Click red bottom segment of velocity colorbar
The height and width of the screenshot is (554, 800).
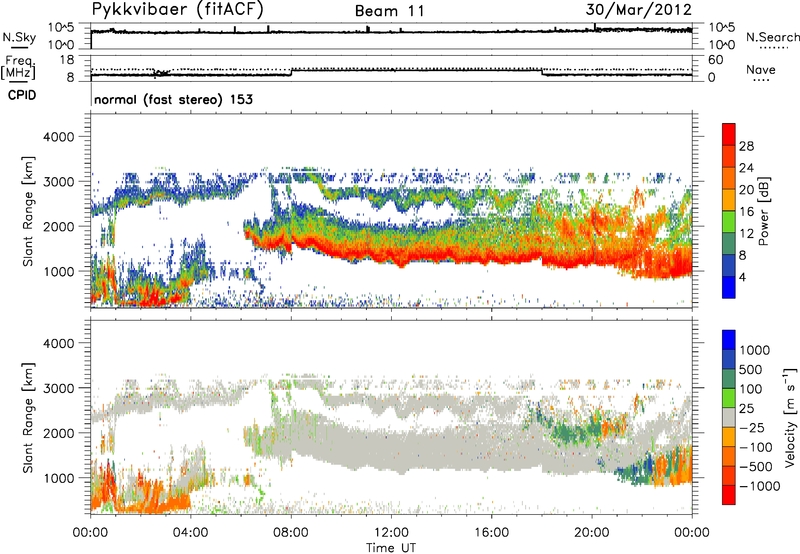[x=729, y=495]
